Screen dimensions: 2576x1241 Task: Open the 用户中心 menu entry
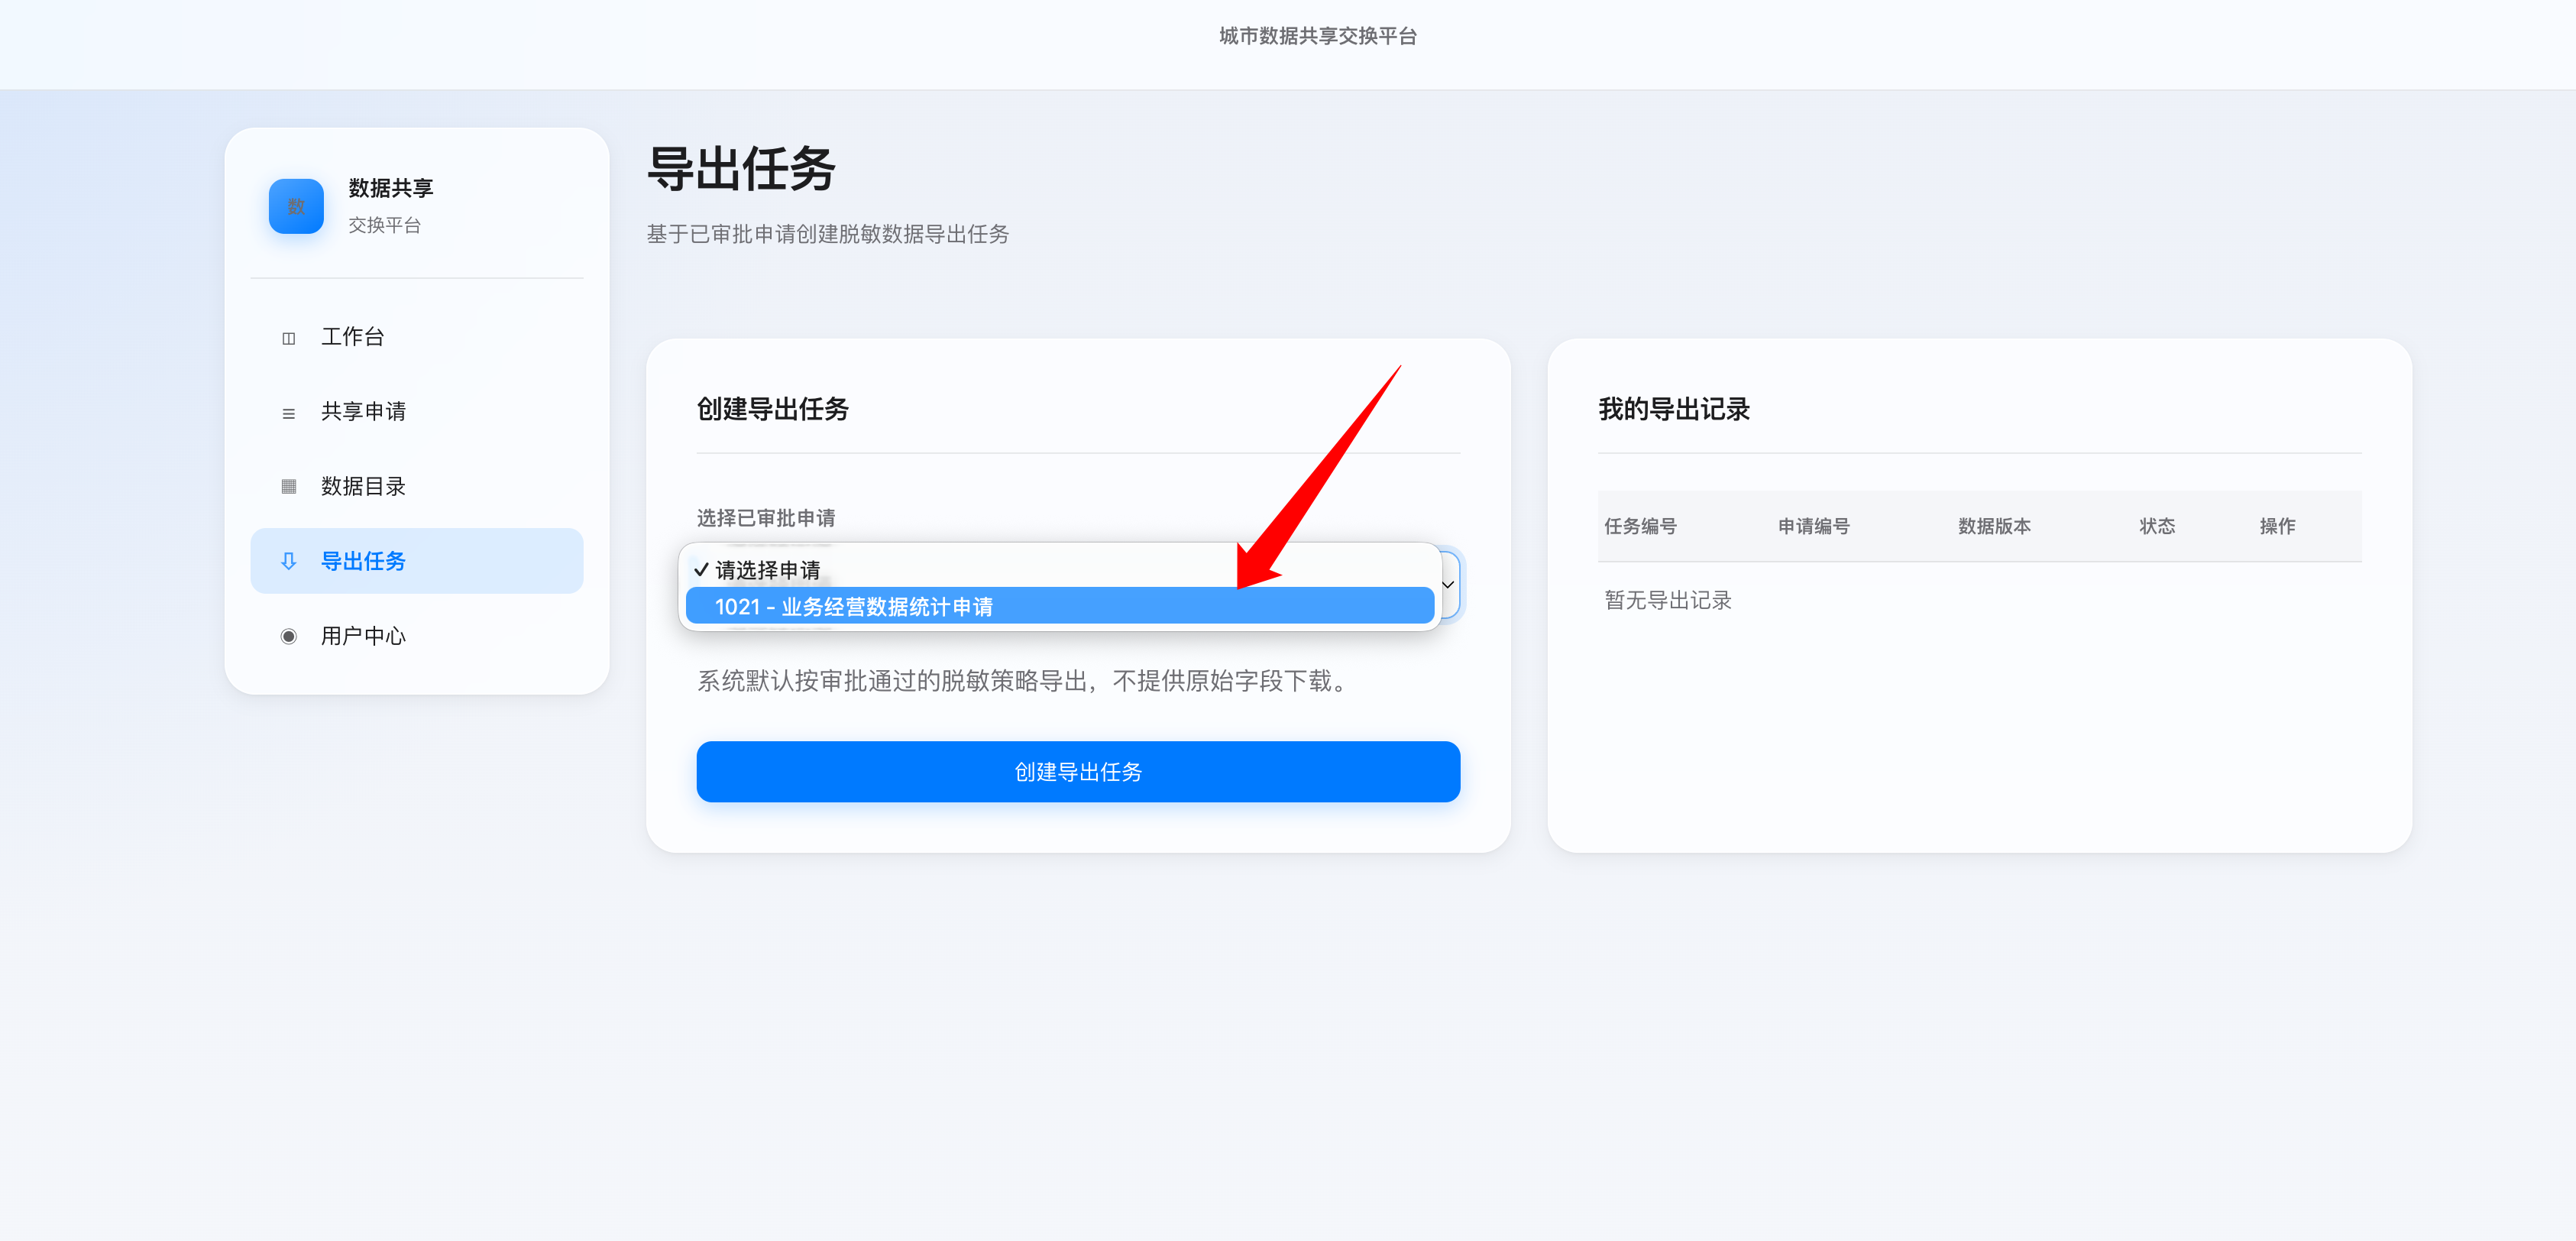(x=417, y=636)
